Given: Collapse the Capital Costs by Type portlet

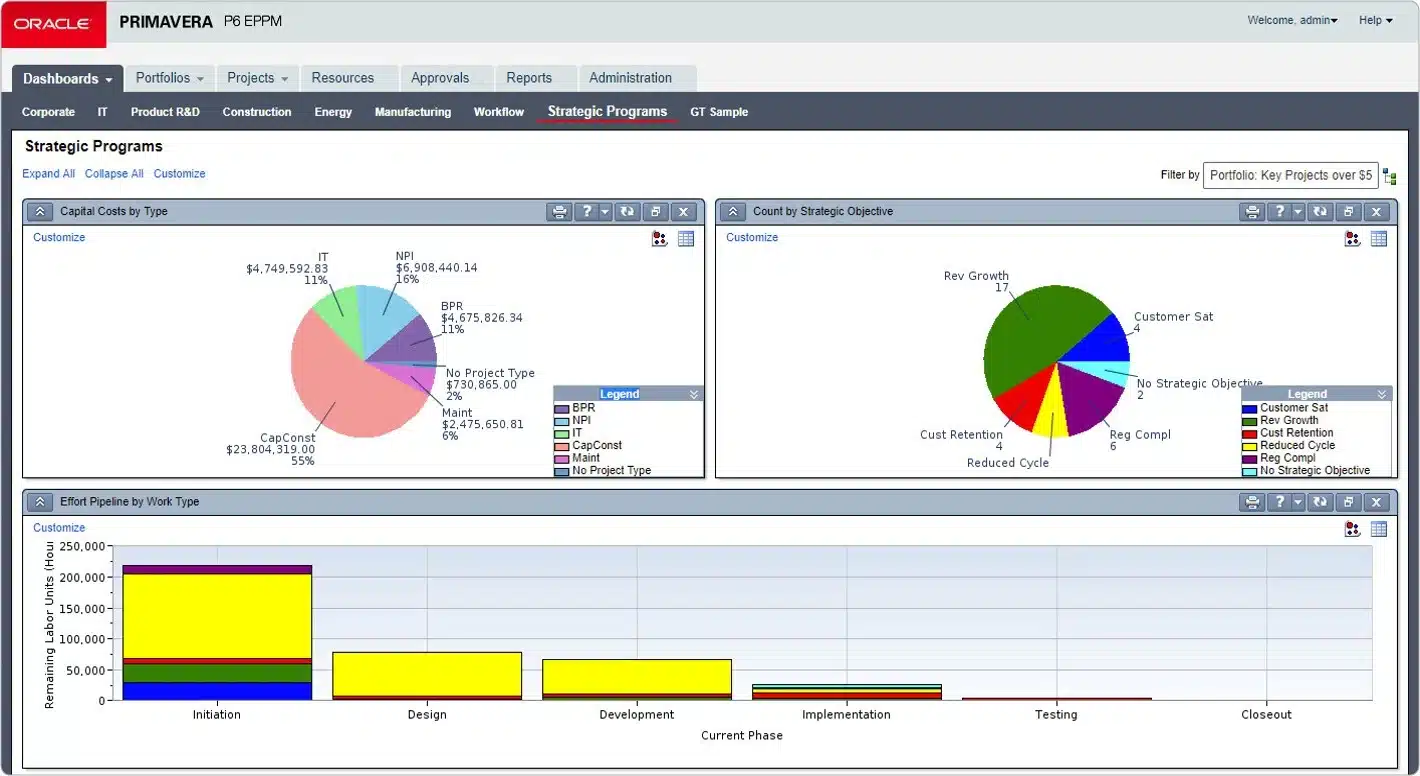Looking at the screenshot, I should (x=40, y=212).
